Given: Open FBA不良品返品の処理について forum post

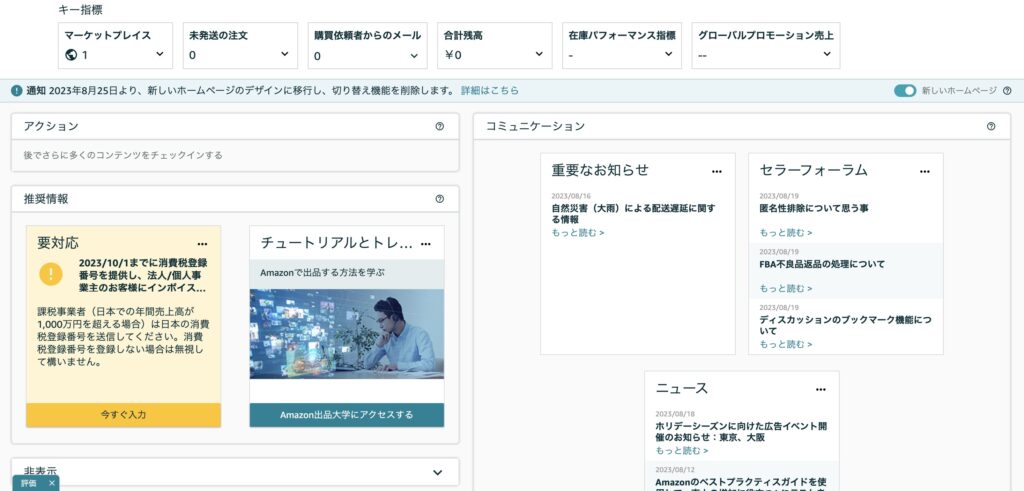Looking at the screenshot, I should [x=822, y=264].
